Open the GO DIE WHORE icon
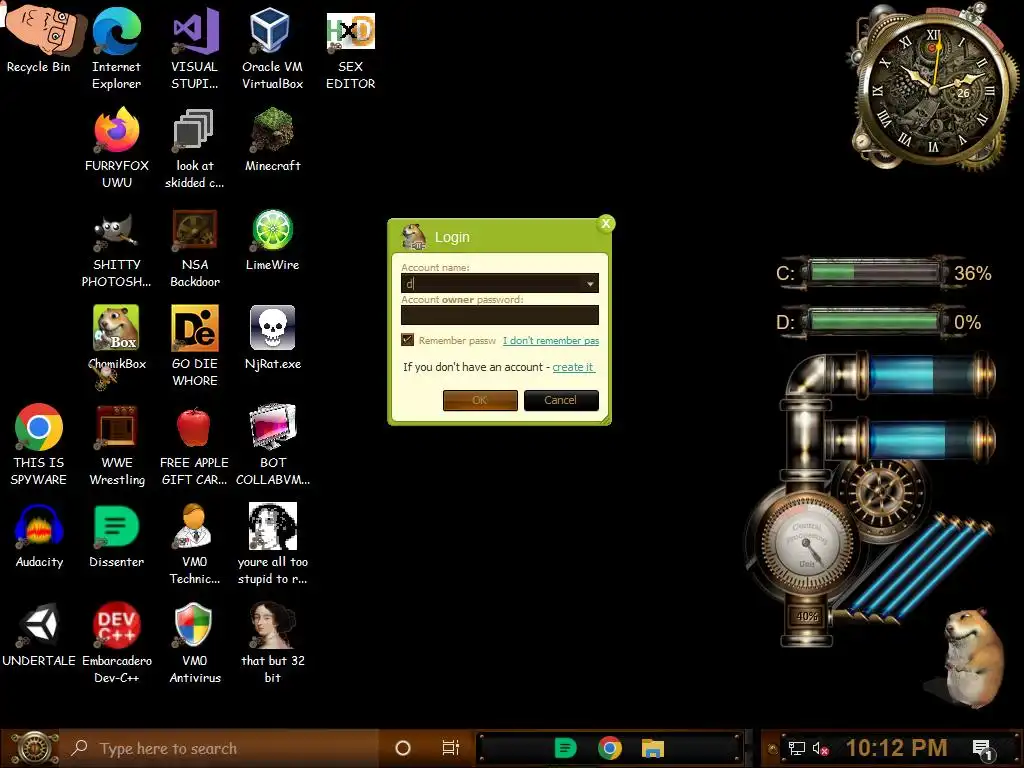 tap(195, 328)
